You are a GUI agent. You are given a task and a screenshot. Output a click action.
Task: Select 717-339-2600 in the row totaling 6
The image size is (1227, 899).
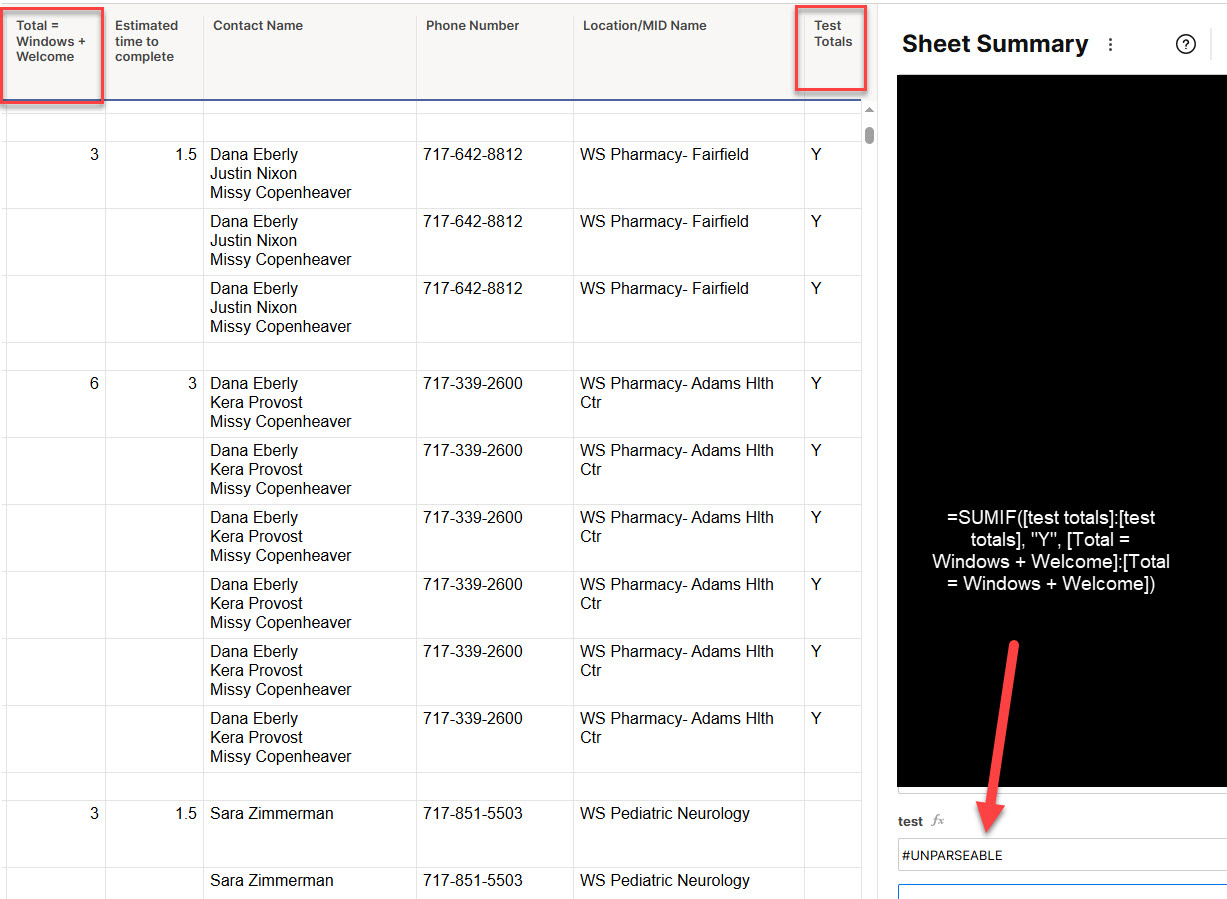point(495,404)
